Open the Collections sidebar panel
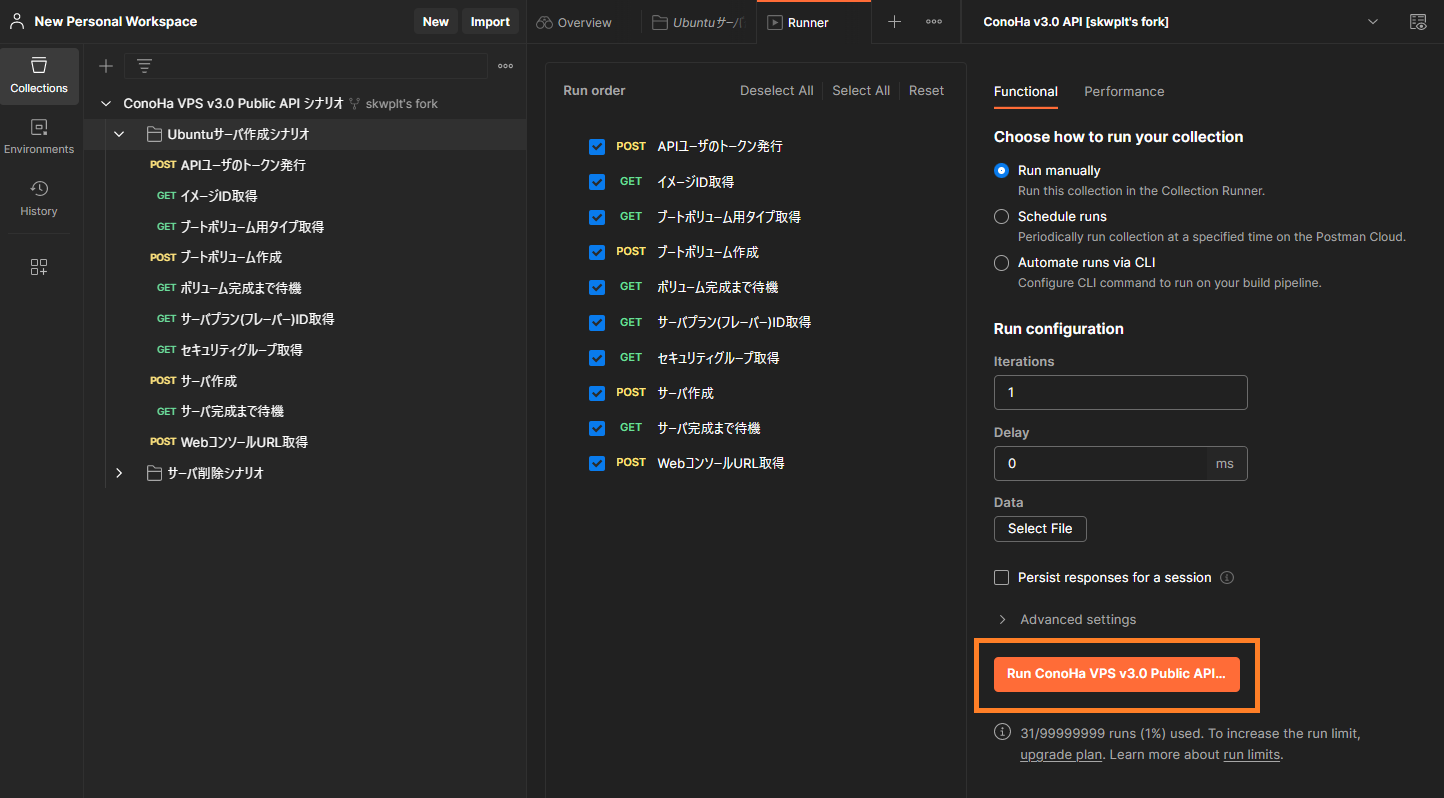This screenshot has width=1444, height=798. [39, 76]
